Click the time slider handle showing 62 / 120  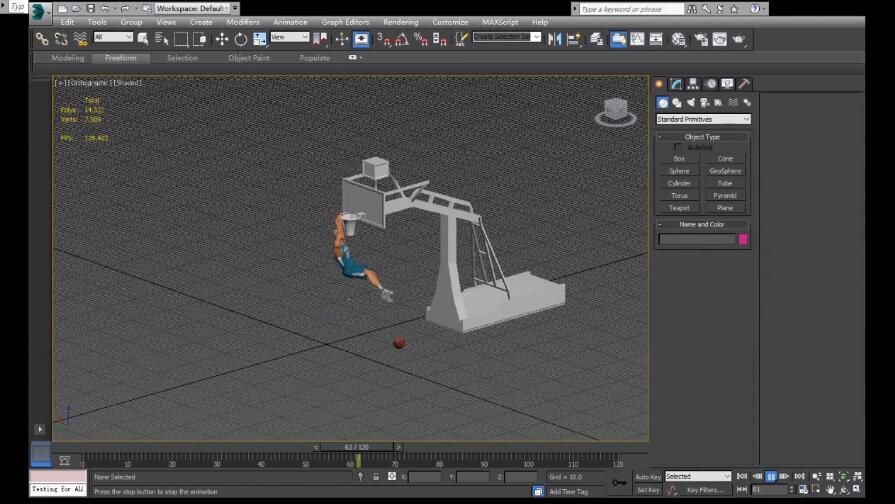357,447
